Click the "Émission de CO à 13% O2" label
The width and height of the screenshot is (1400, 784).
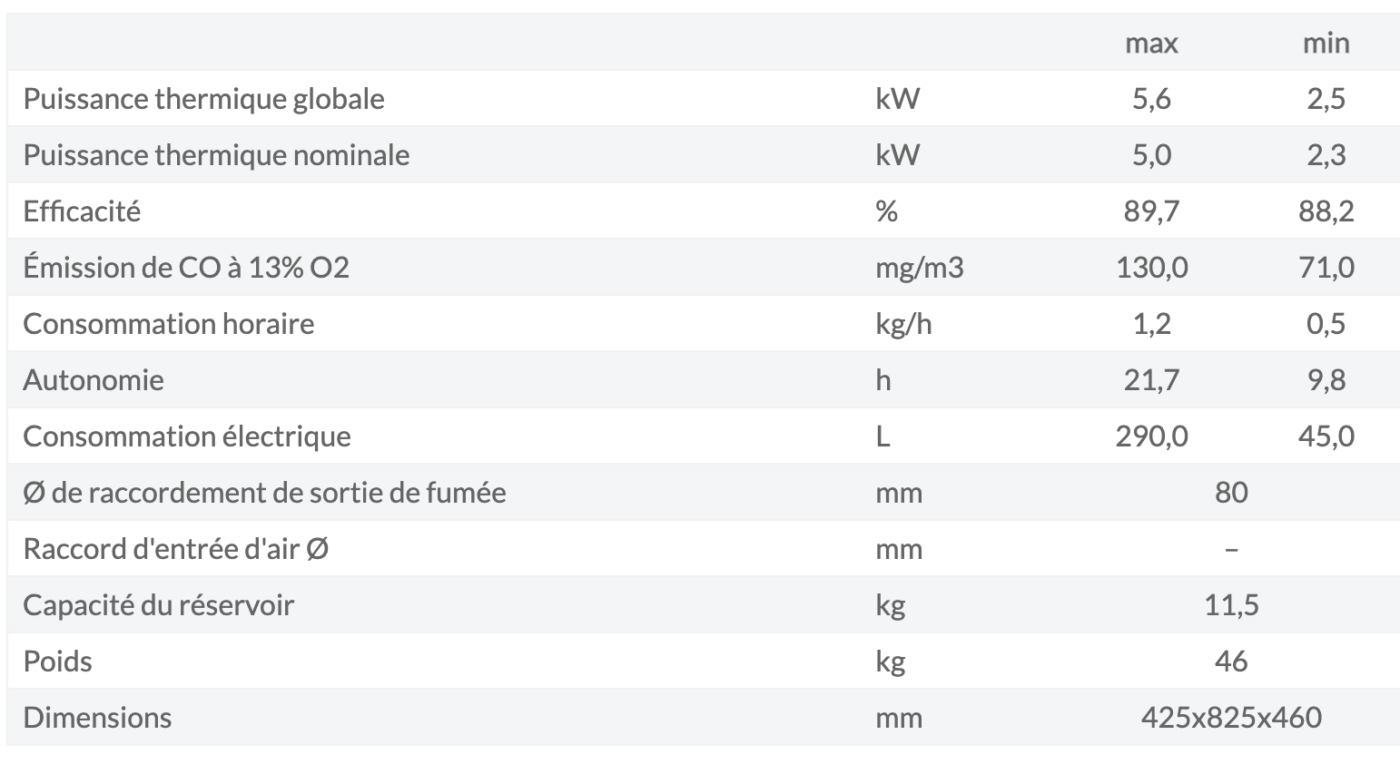[x=186, y=268]
